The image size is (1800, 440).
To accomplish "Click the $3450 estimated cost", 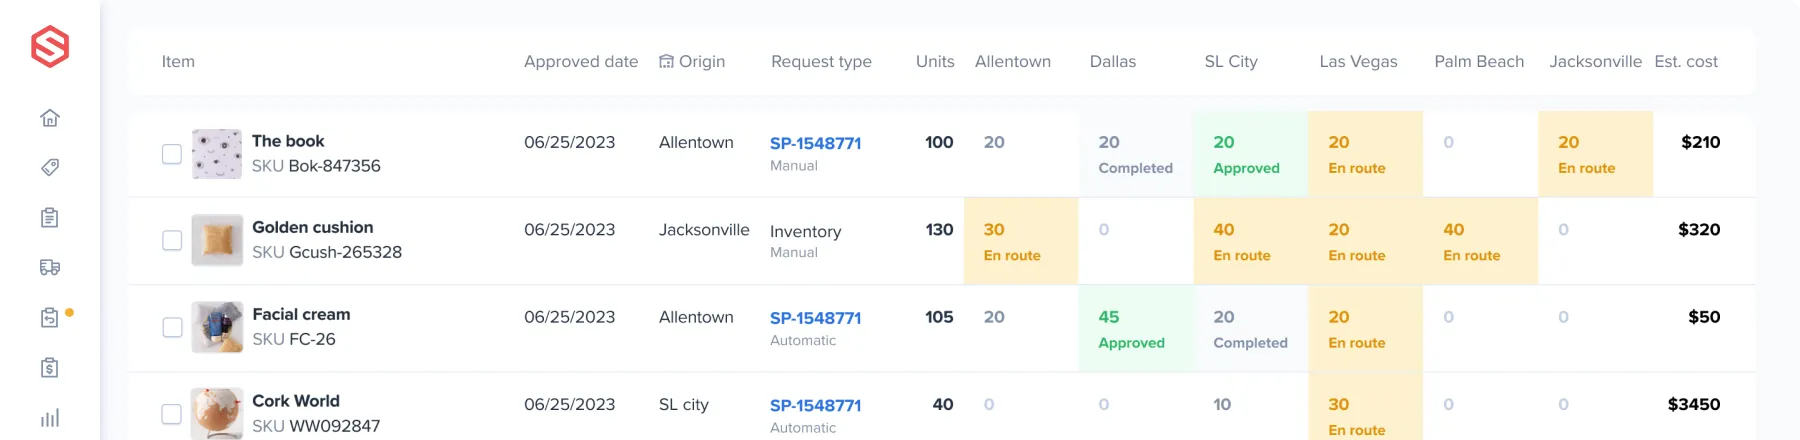I will (x=1694, y=404).
